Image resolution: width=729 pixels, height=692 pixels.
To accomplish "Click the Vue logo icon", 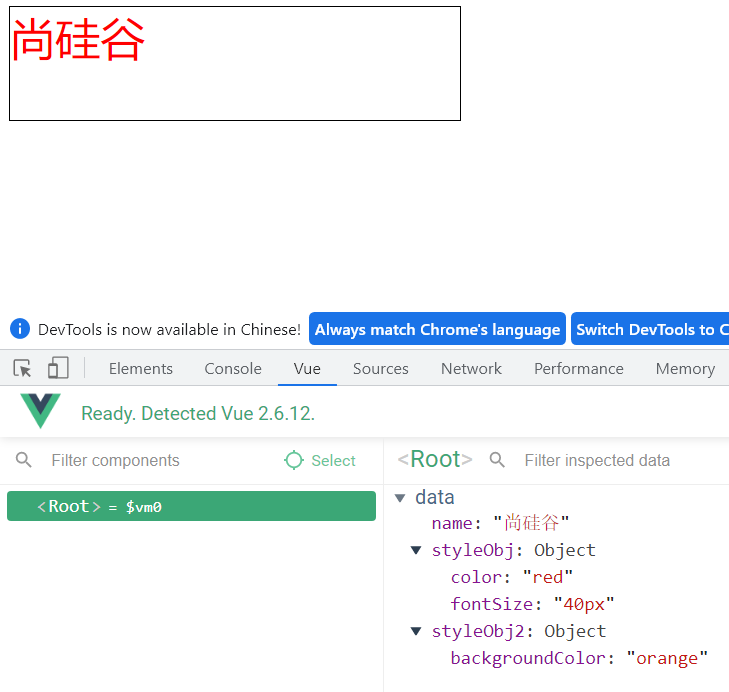I will click(x=40, y=411).
